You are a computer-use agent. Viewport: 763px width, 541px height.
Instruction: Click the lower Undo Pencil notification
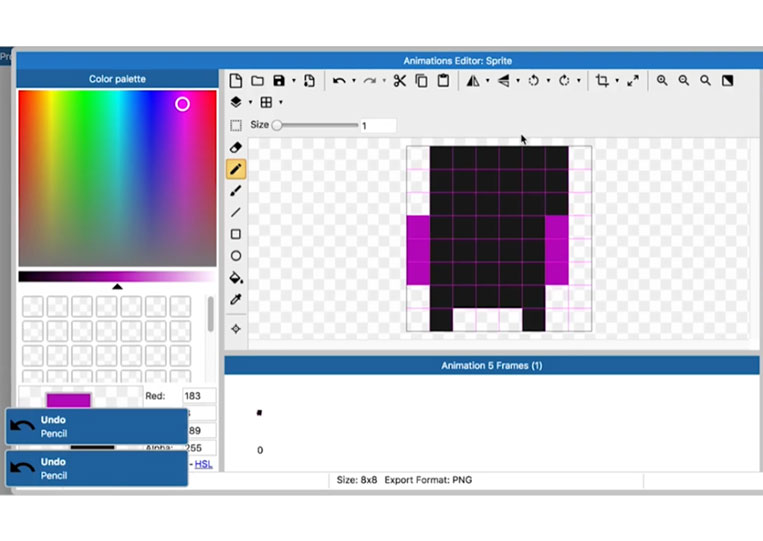96,469
